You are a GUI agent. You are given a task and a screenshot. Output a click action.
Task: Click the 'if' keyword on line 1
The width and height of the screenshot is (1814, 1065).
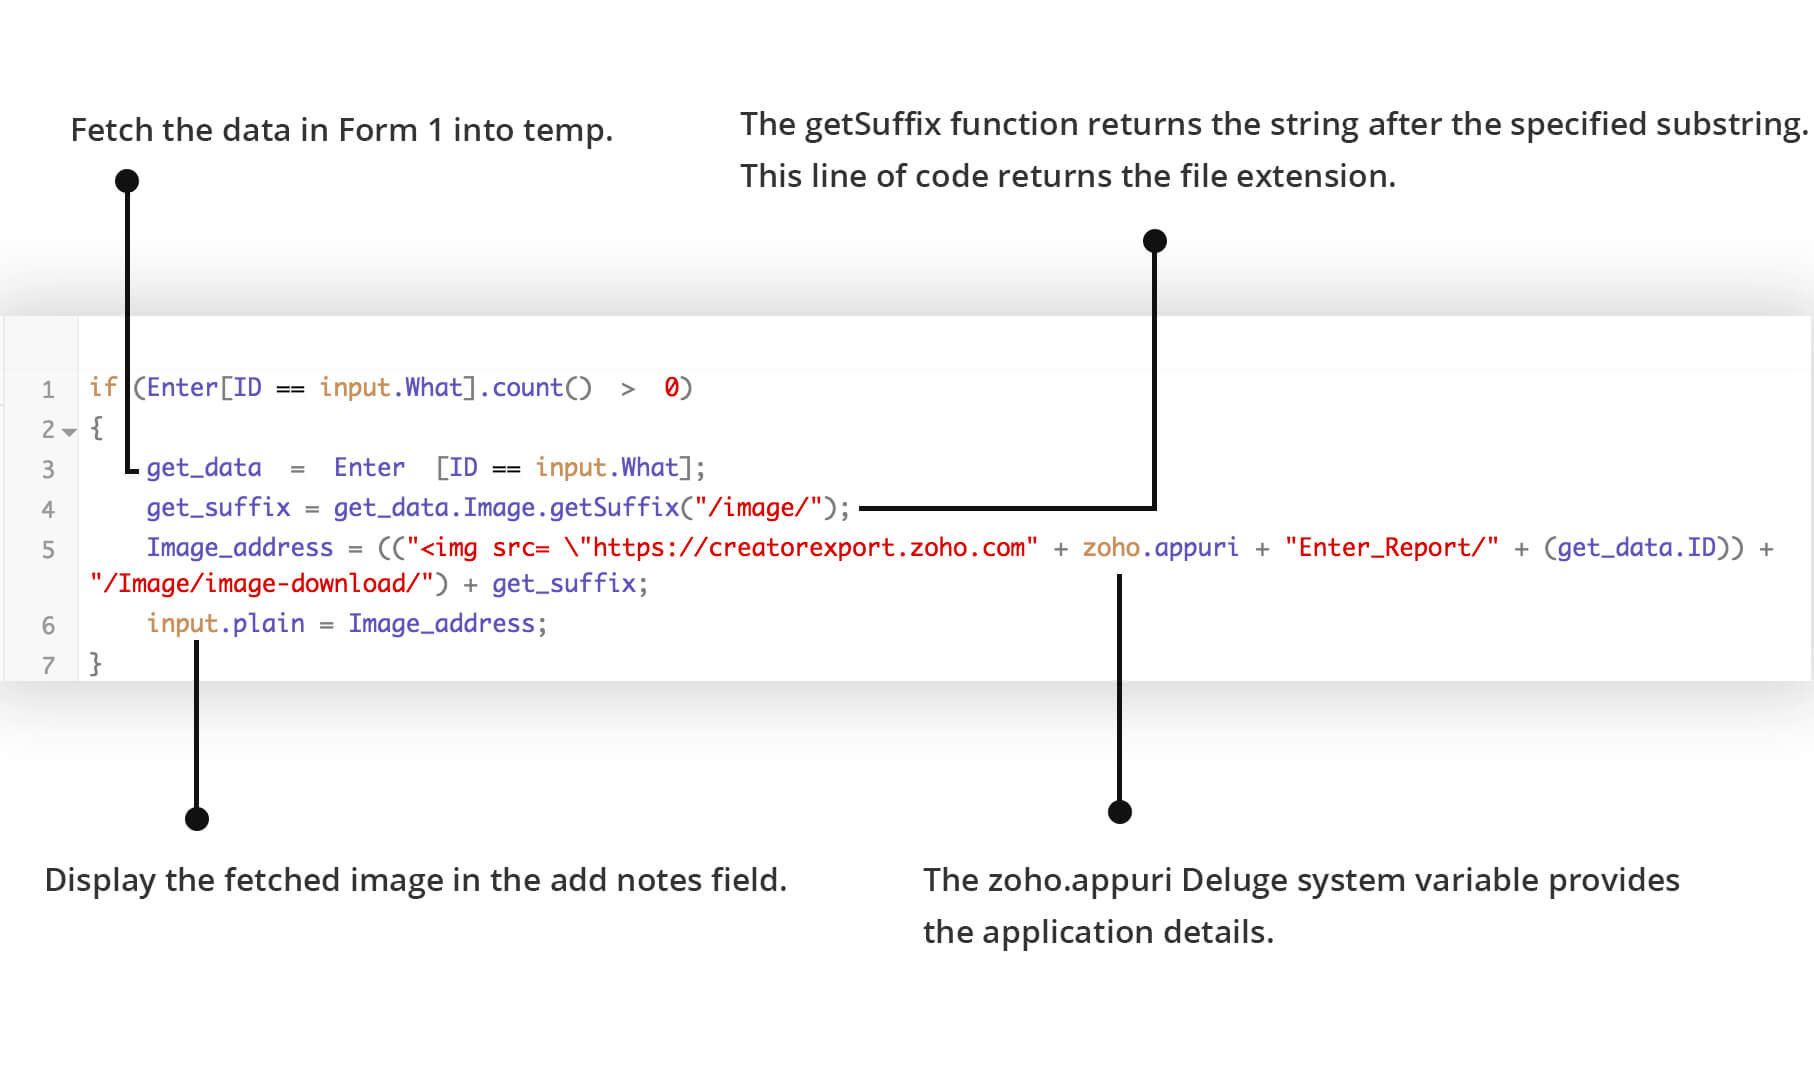click(x=103, y=387)
